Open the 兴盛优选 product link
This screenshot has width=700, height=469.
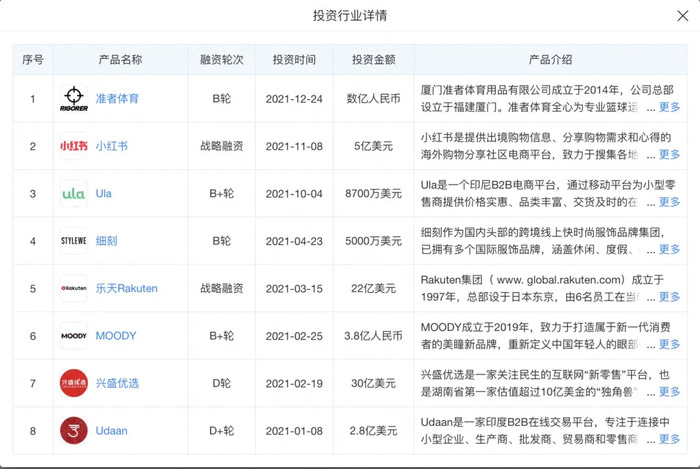[x=117, y=383]
